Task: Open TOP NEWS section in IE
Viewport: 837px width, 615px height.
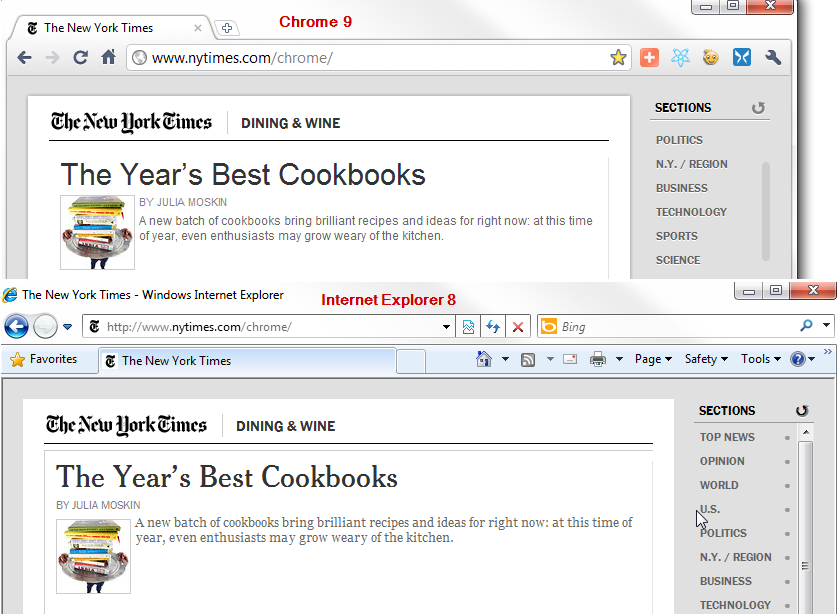Action: pyautogui.click(x=727, y=437)
